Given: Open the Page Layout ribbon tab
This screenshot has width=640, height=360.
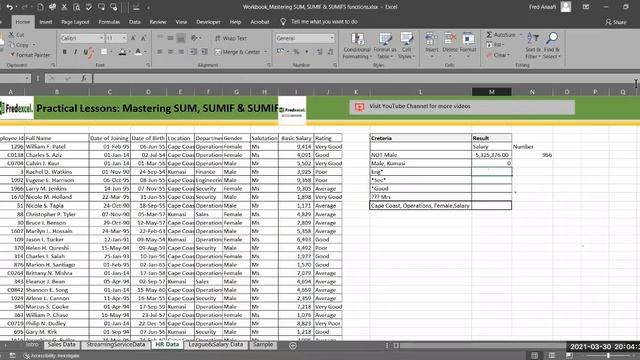Looking at the screenshot, I should 75,22.
